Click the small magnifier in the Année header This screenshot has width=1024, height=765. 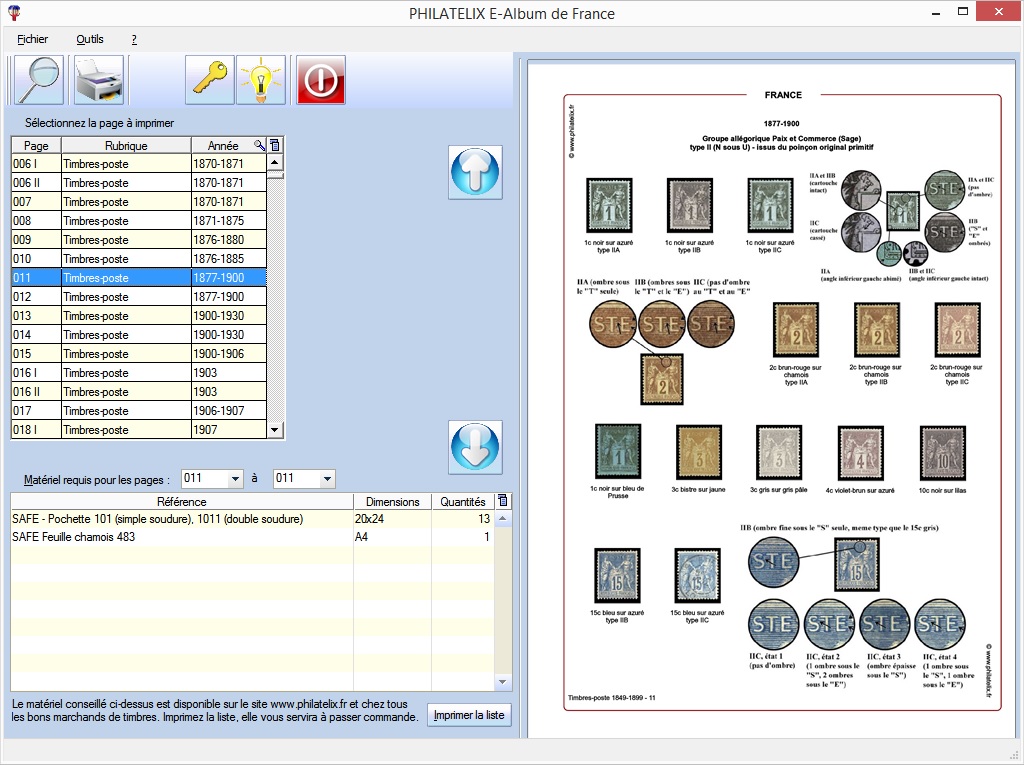(258, 145)
